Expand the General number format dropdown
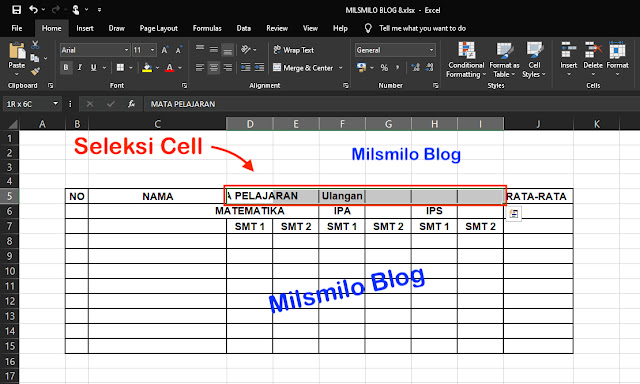Screen dimensions: 640x384 pos(431,50)
